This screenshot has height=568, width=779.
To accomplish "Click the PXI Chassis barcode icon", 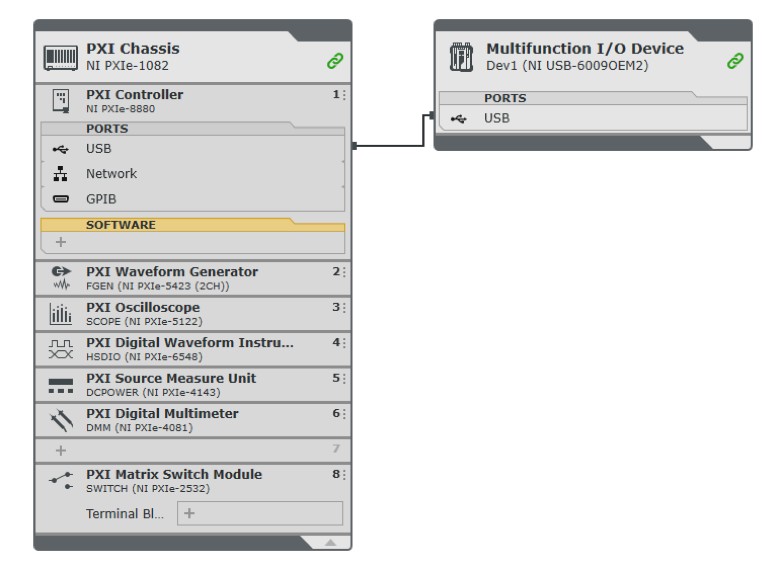I will coord(61,58).
